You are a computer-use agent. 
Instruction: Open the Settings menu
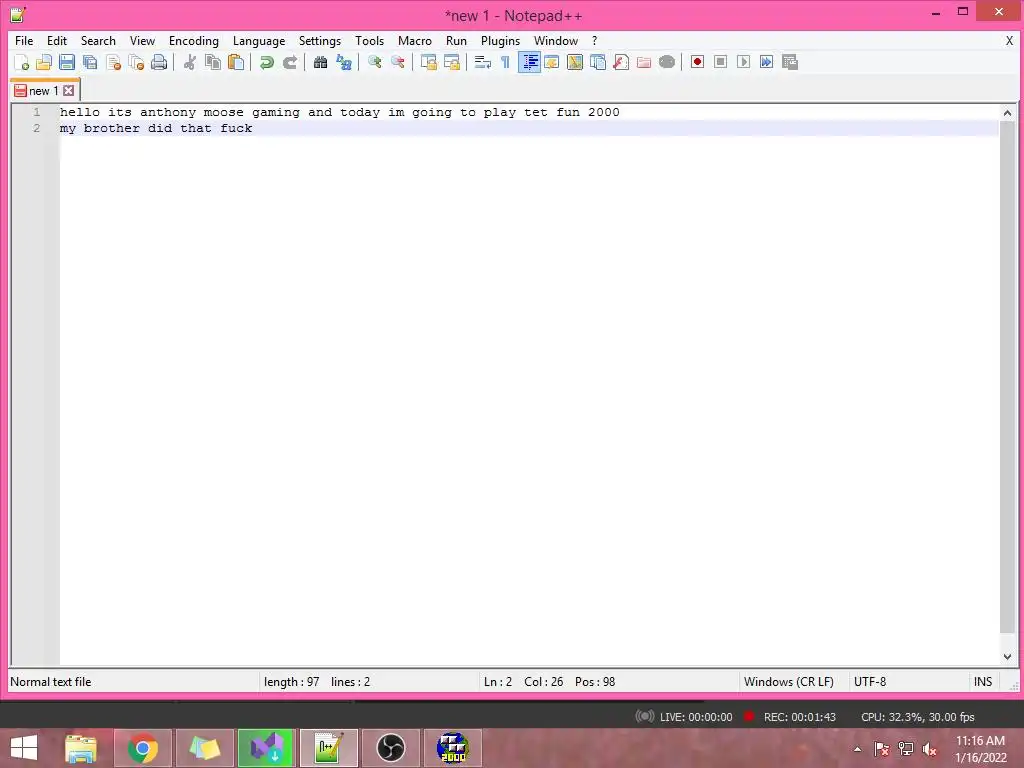point(320,40)
